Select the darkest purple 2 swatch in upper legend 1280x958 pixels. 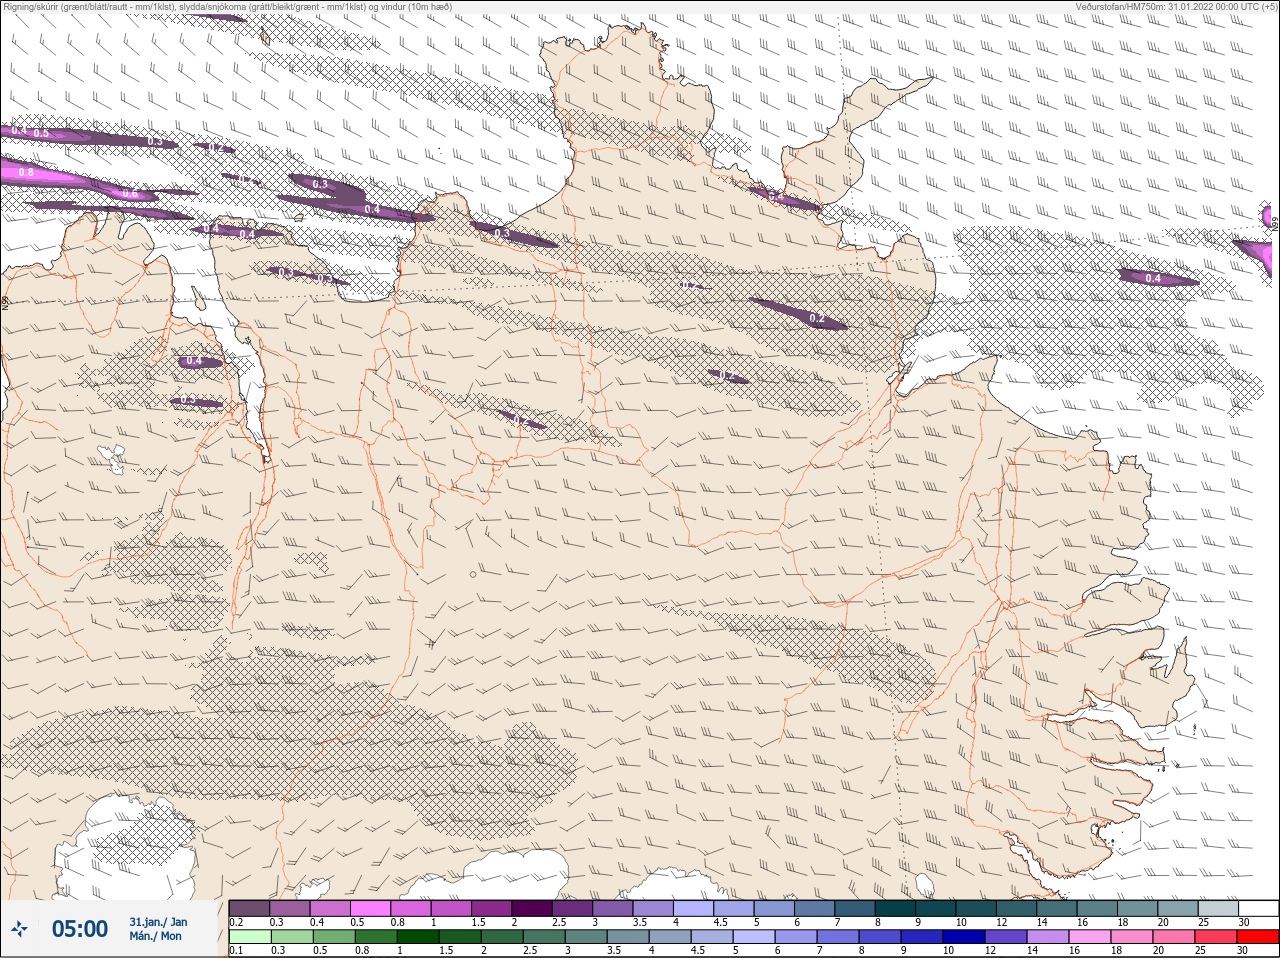click(x=532, y=908)
